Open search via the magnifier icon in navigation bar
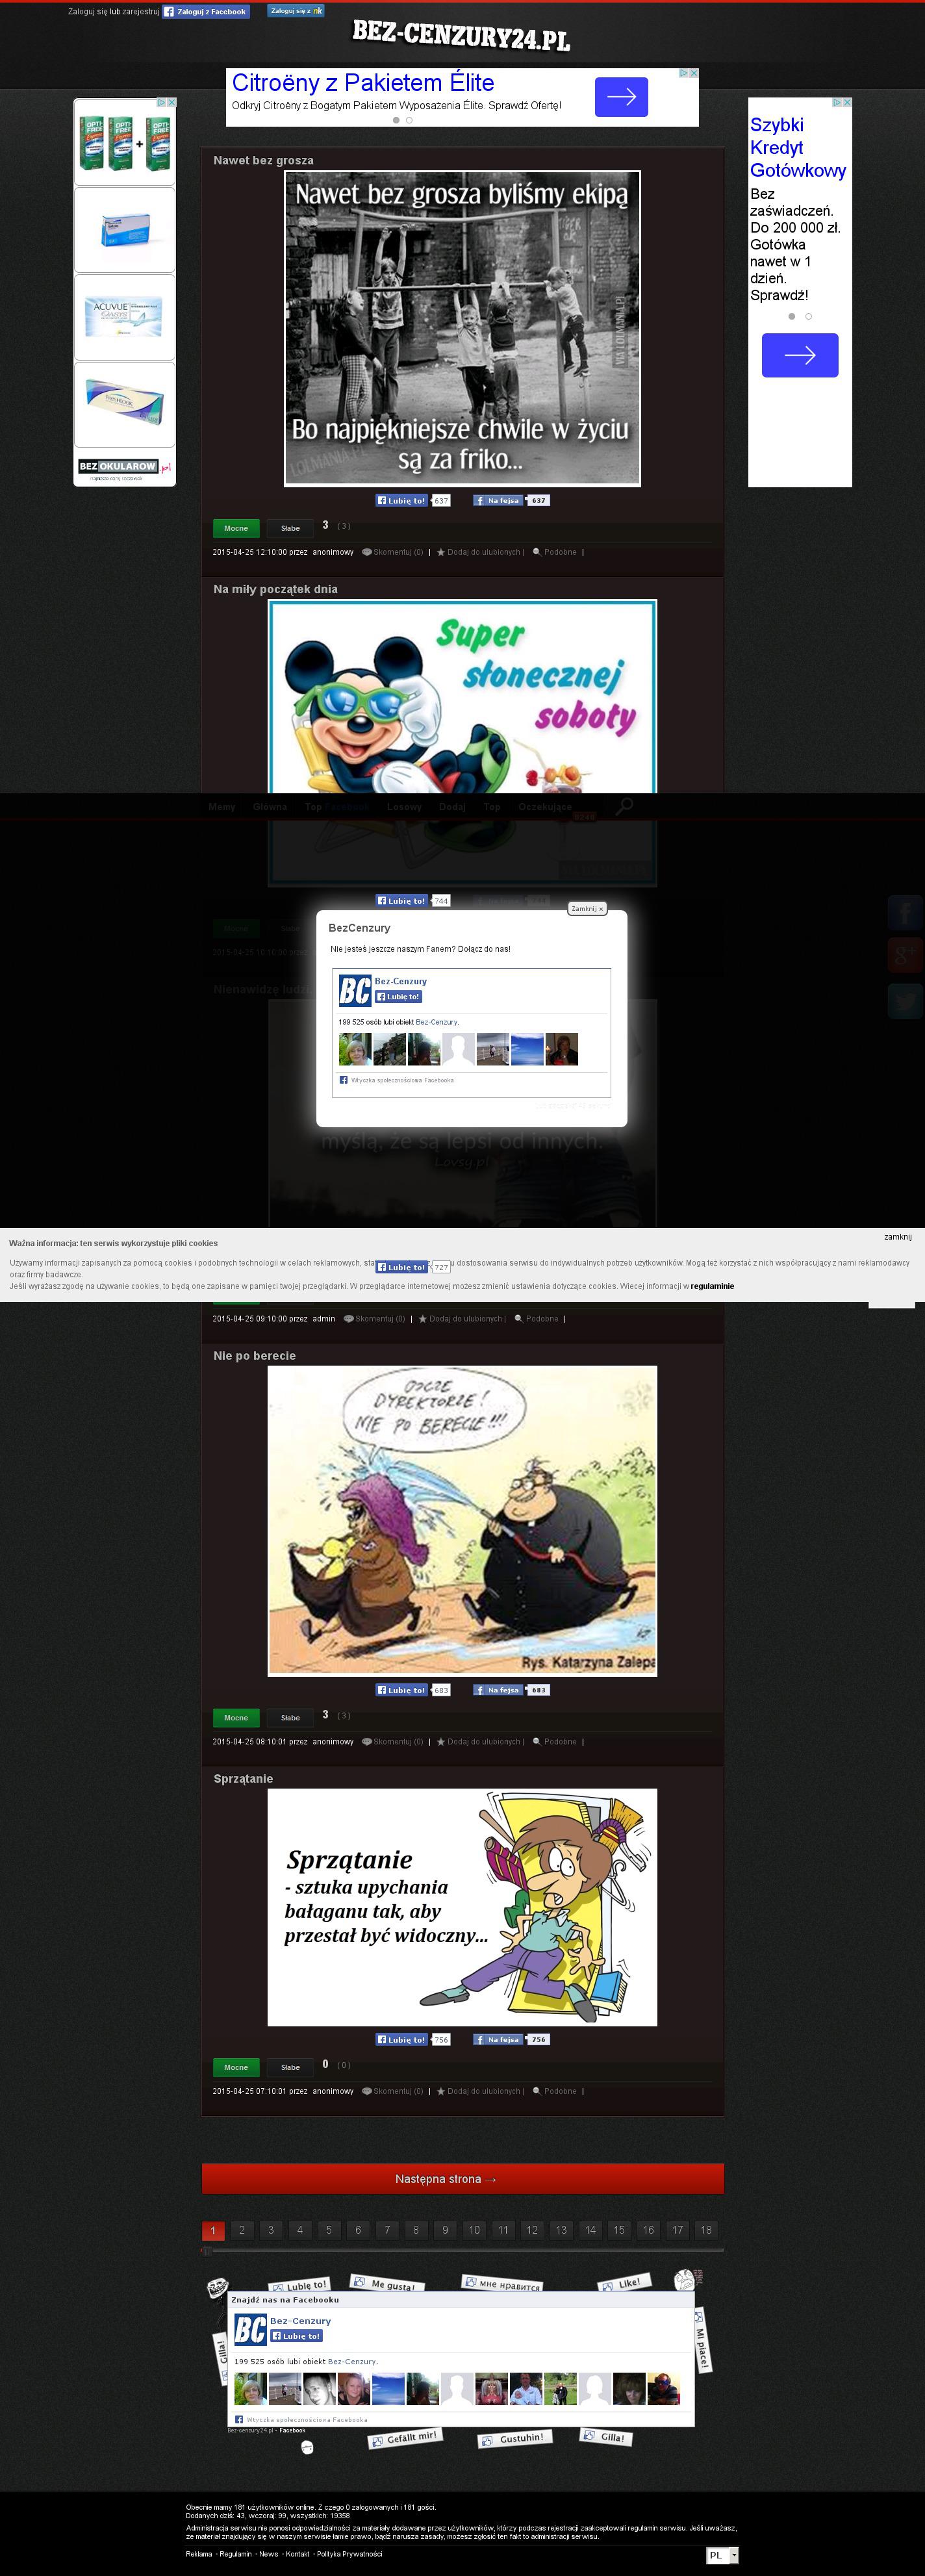 (x=624, y=806)
